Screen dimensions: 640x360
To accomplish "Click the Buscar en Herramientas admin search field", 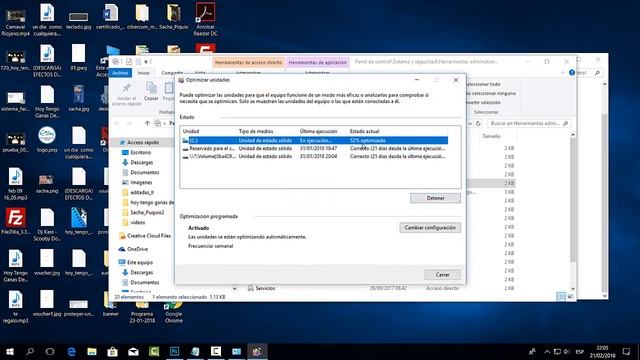I will (529, 123).
